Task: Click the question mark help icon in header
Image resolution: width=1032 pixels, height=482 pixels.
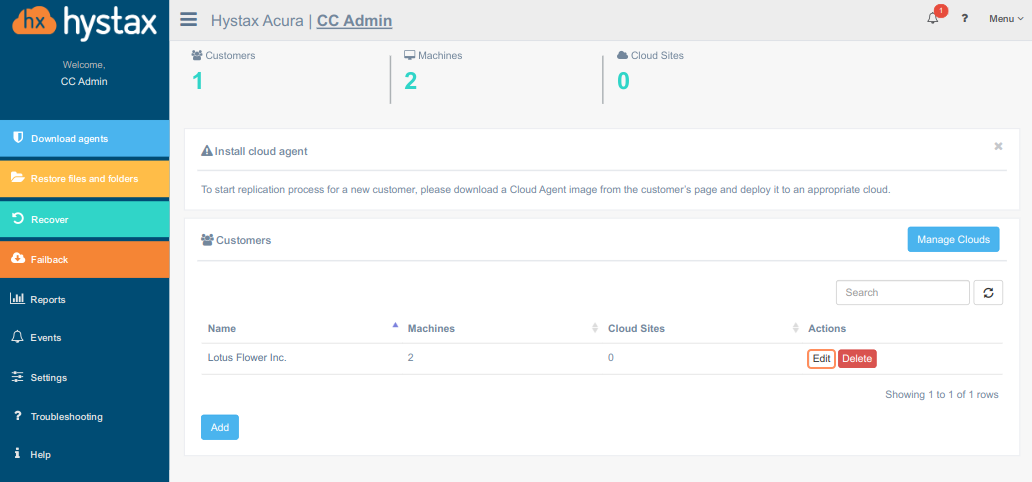Action: coord(965,19)
